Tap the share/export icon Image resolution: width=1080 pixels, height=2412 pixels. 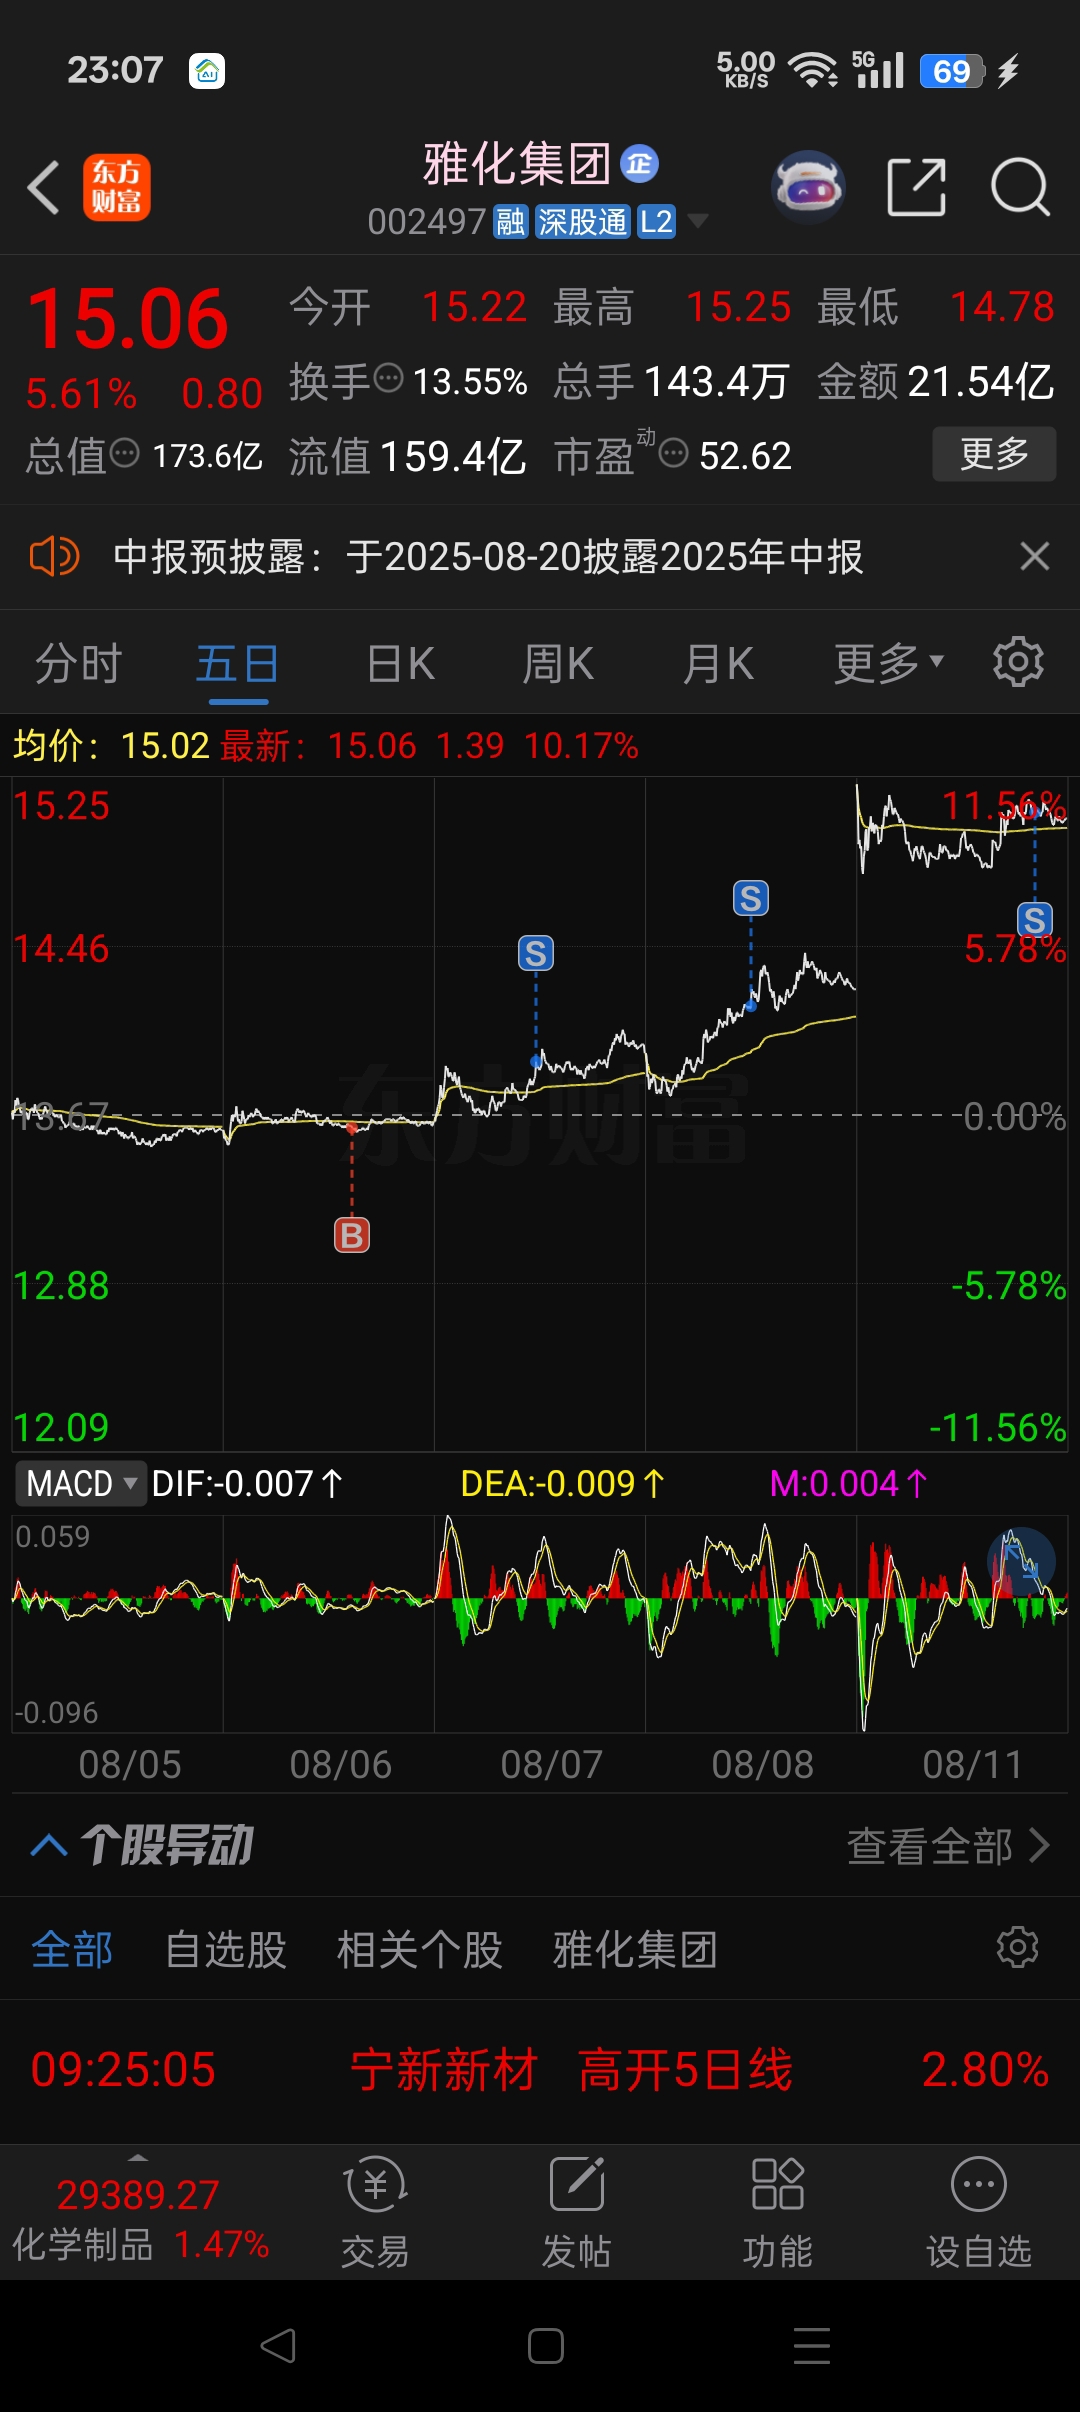(916, 187)
